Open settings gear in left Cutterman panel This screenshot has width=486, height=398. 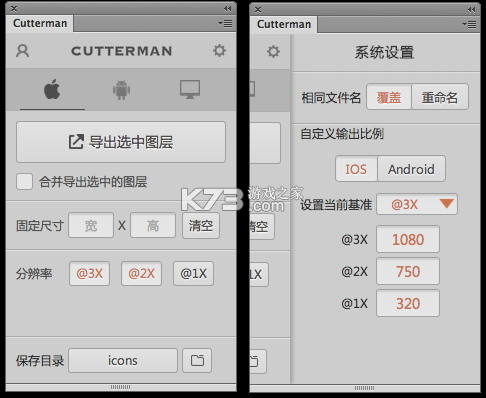219,51
